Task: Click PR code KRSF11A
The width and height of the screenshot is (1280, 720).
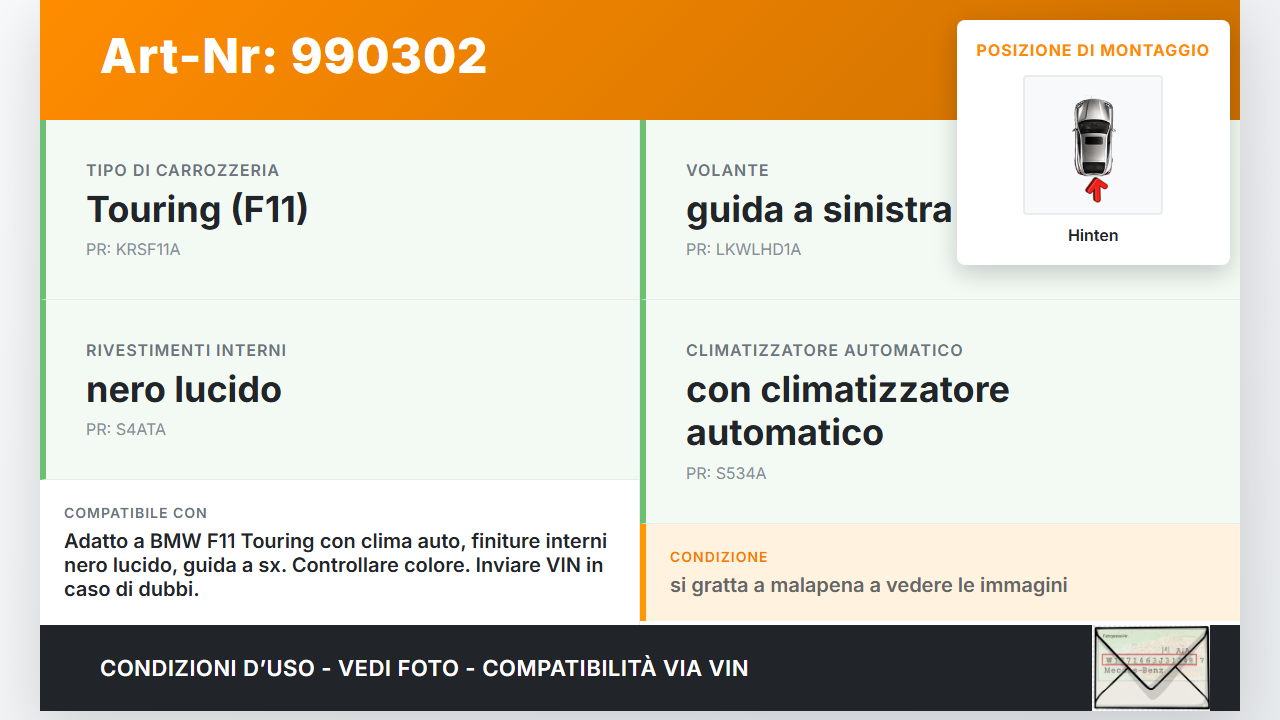Action: [133, 249]
